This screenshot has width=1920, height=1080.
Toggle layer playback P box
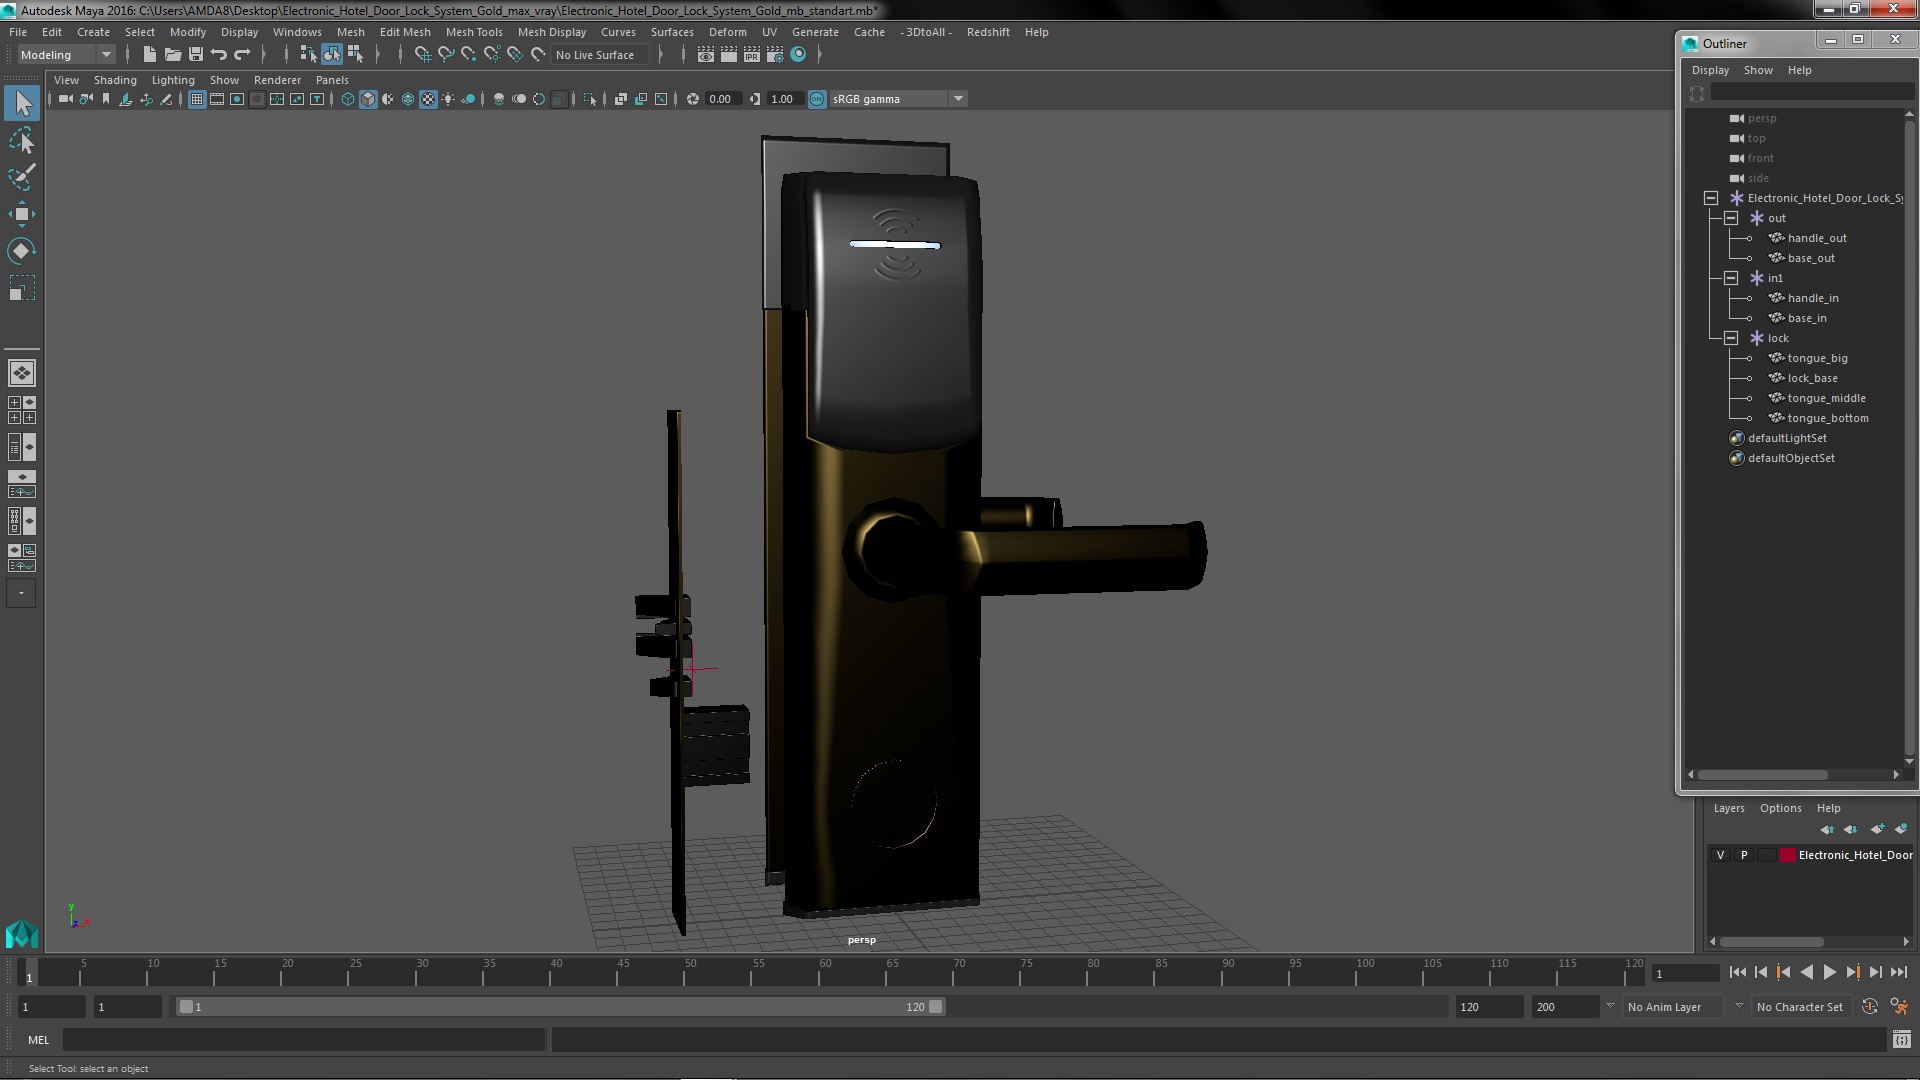pos(1744,855)
